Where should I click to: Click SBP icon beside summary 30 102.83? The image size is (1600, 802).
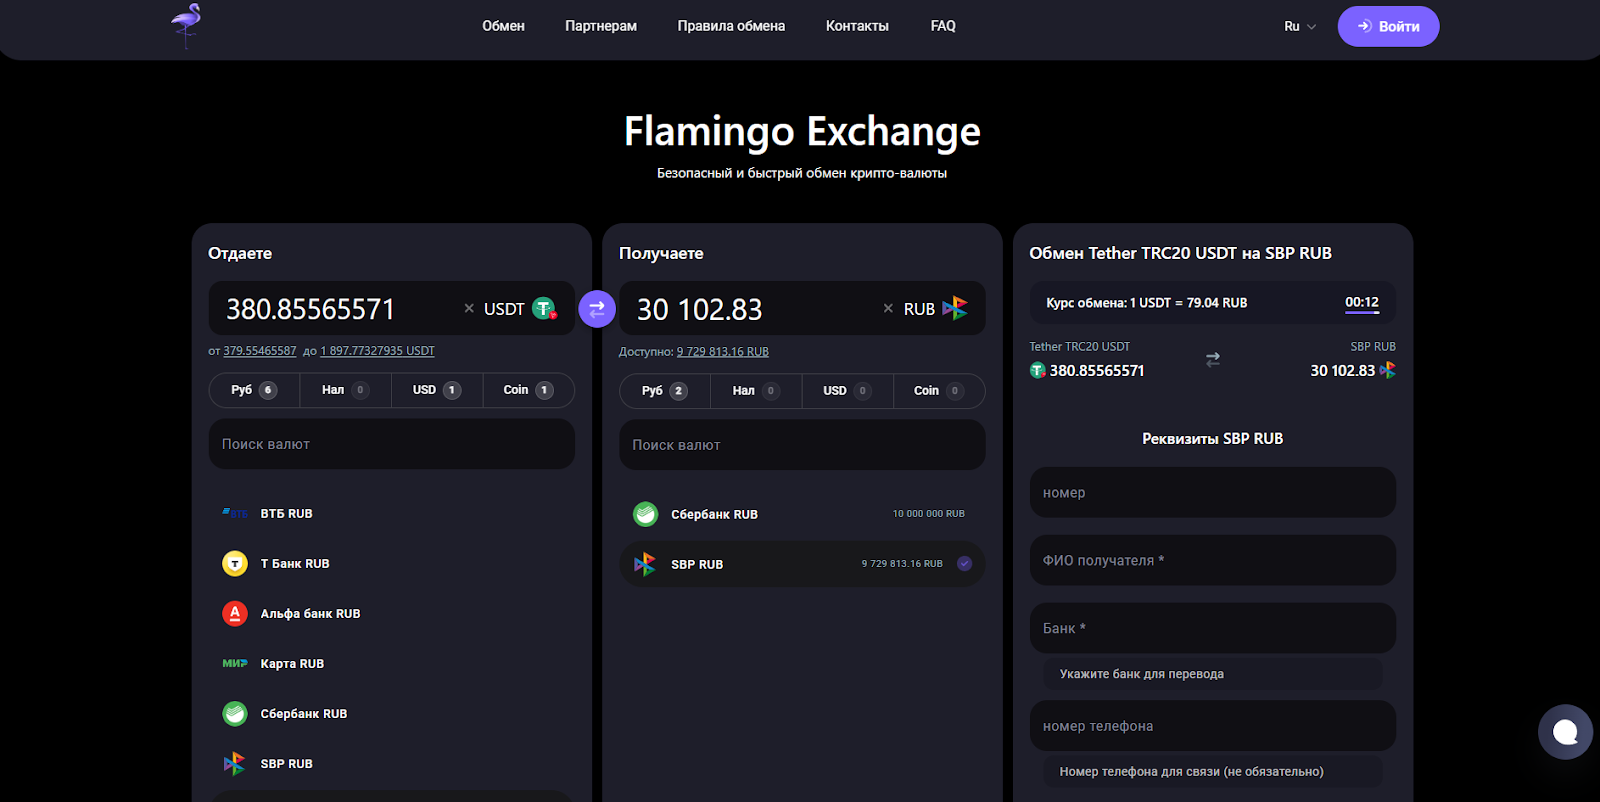tap(1387, 370)
